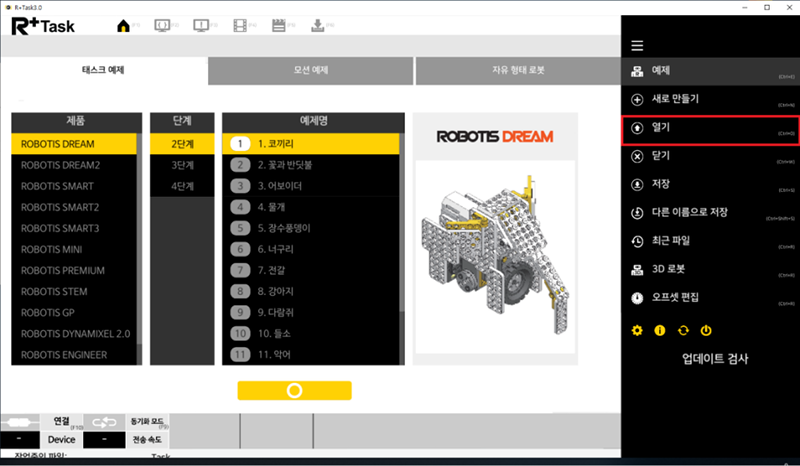Open the hamburger menu icon
This screenshot has height=466, width=800.
point(637,46)
